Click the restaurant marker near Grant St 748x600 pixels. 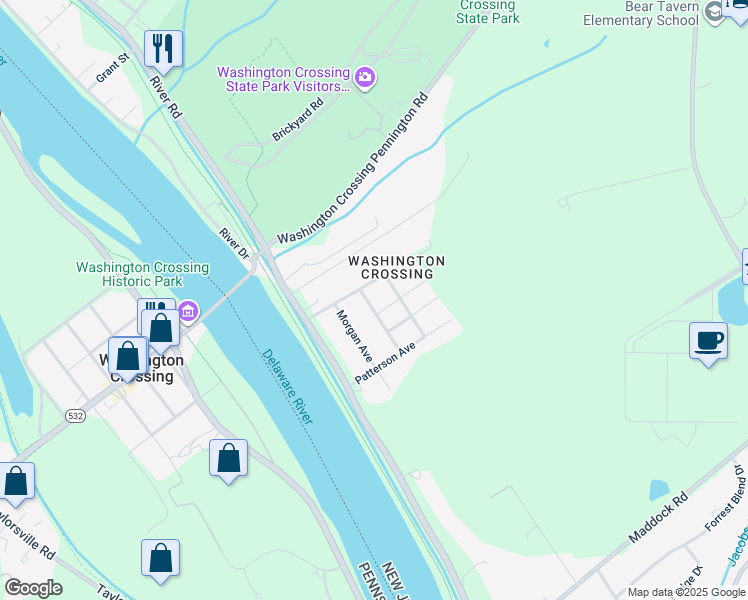163,50
